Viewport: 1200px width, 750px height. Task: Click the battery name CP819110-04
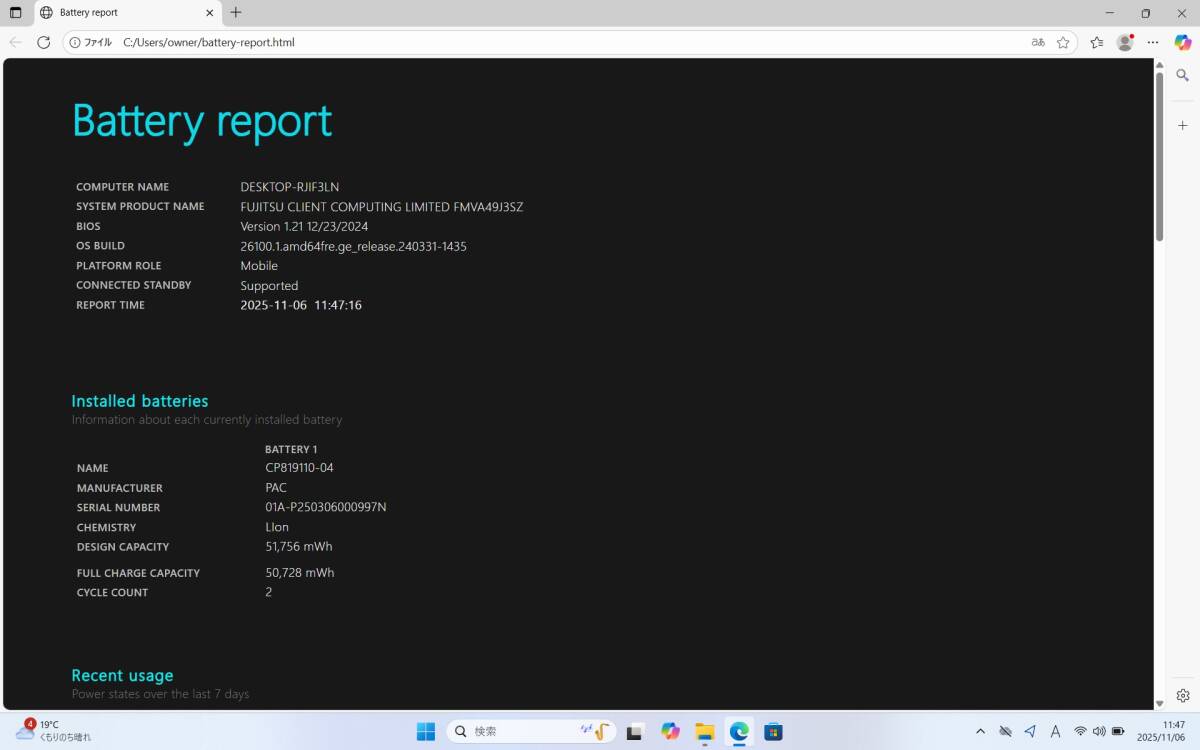299,468
